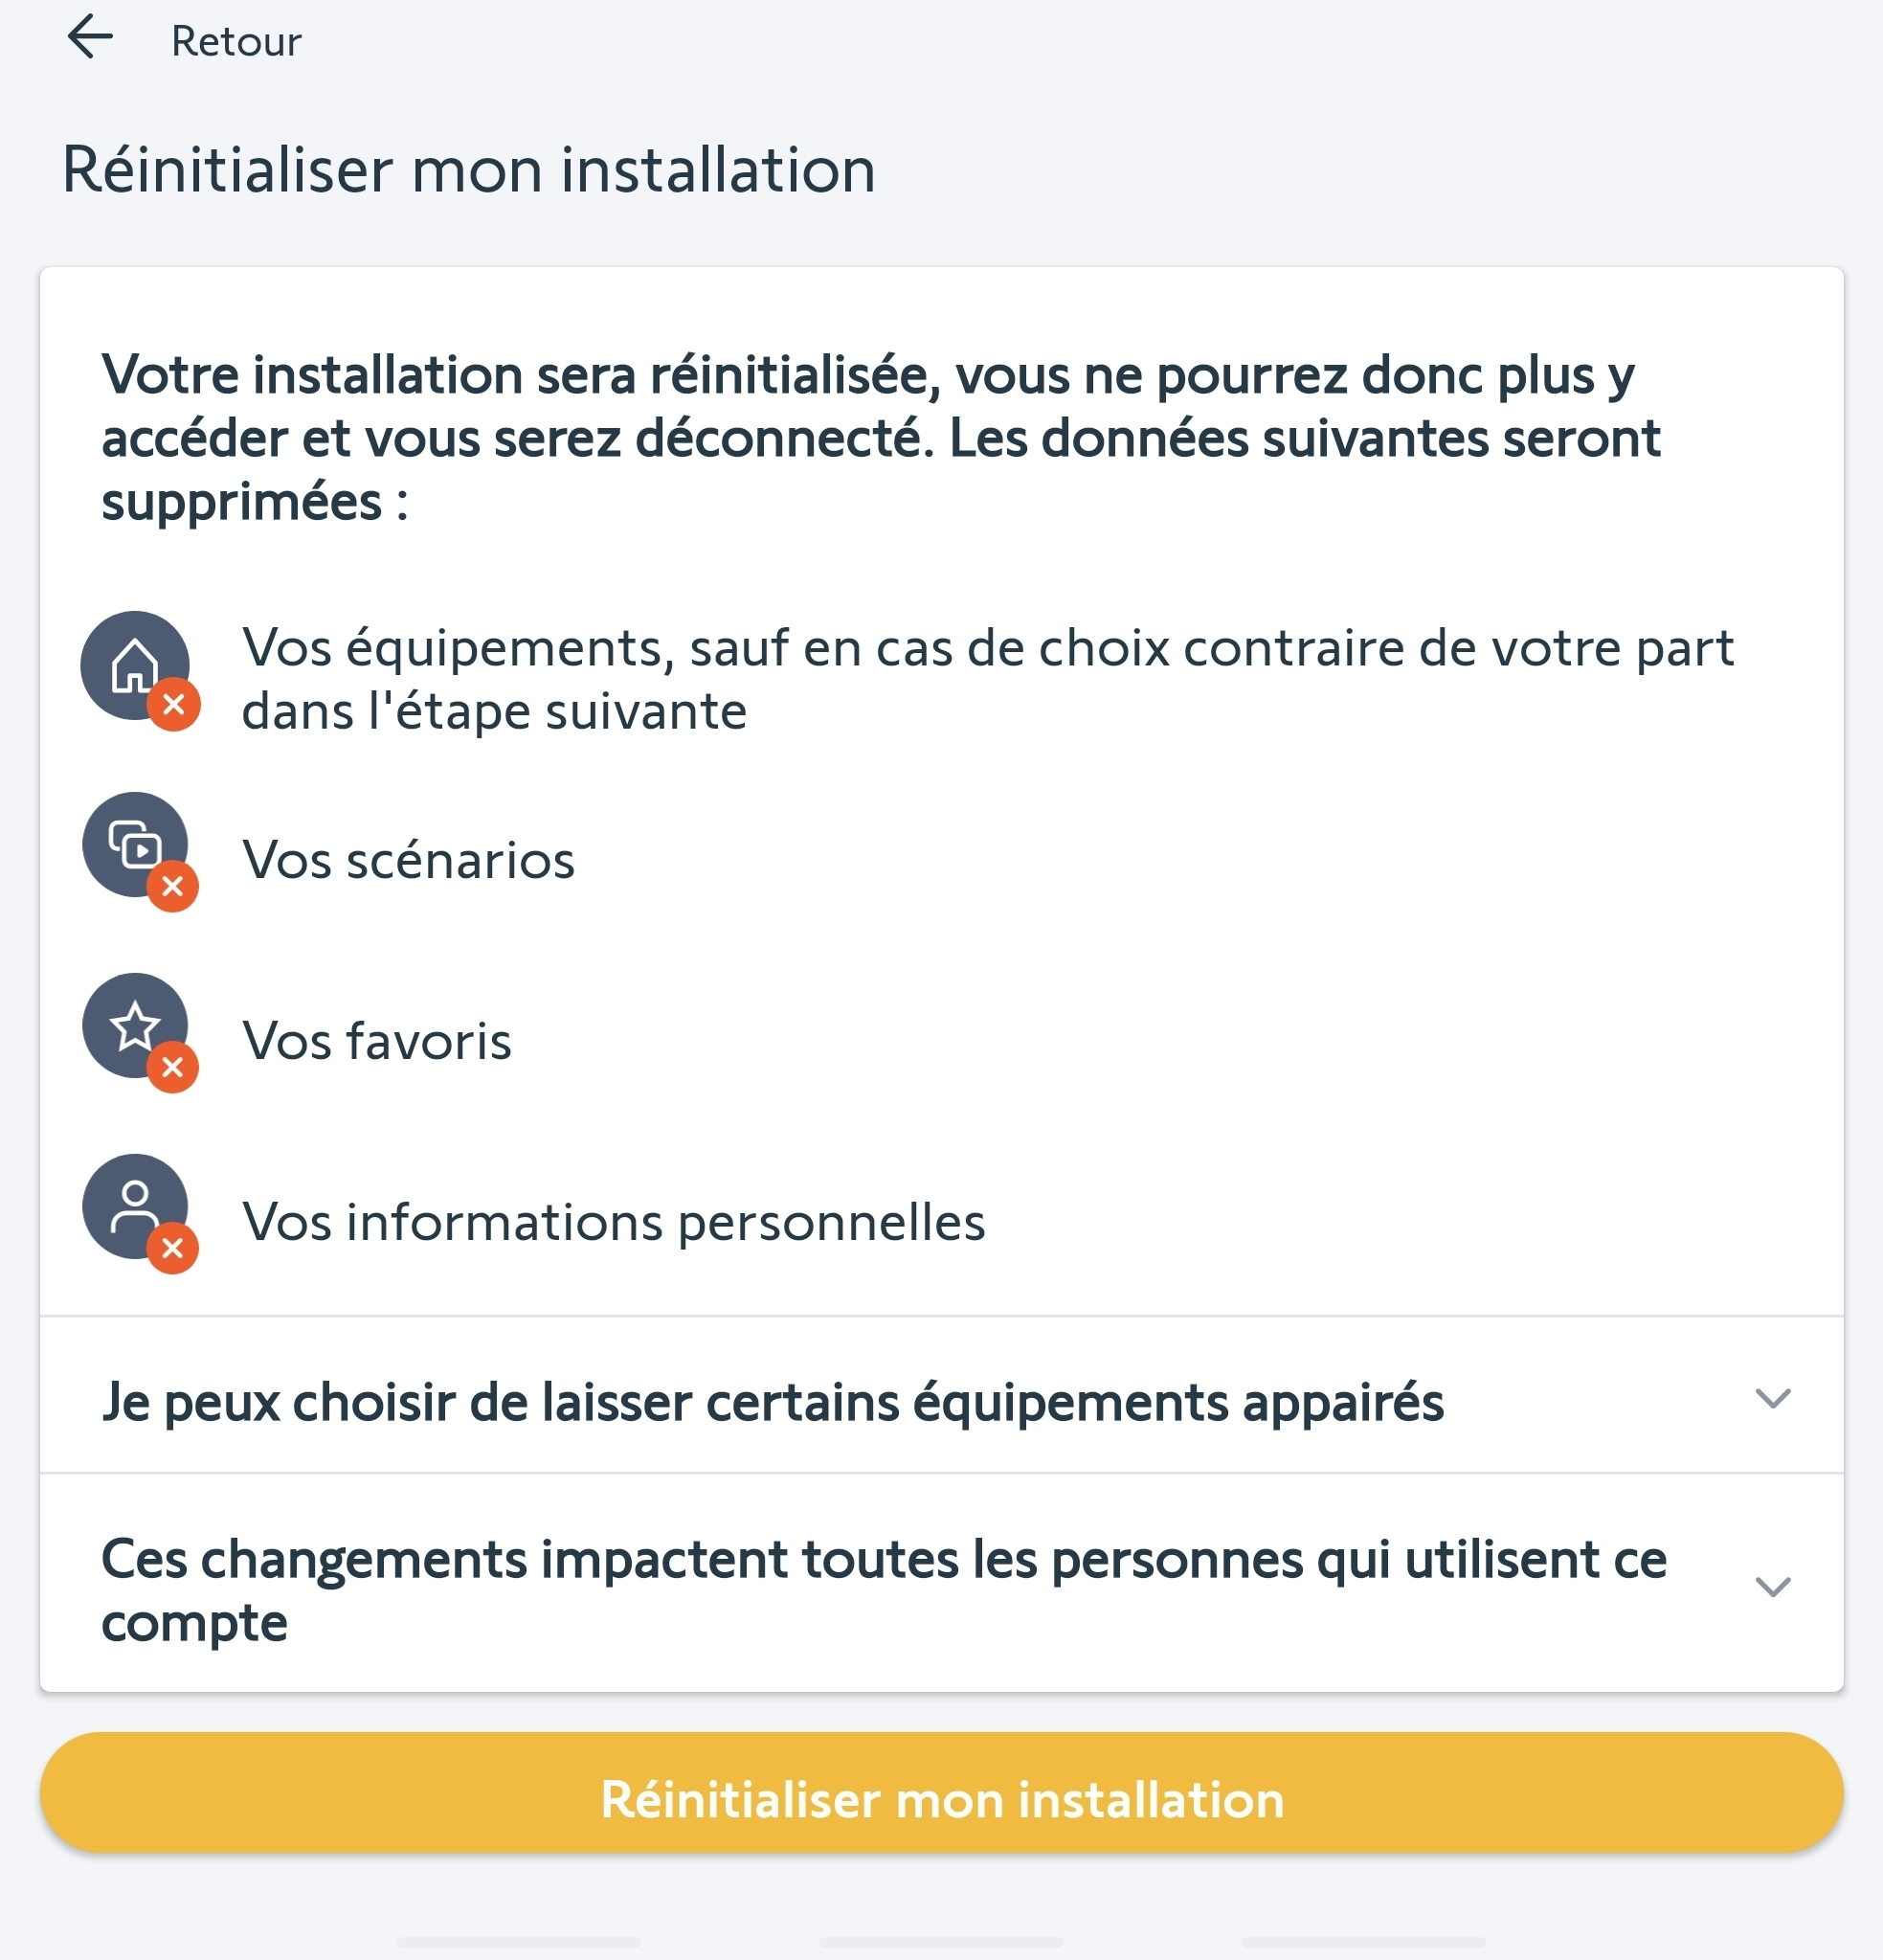Click the "Vos scénarios" text
This screenshot has width=1883, height=1960.
[x=408, y=860]
